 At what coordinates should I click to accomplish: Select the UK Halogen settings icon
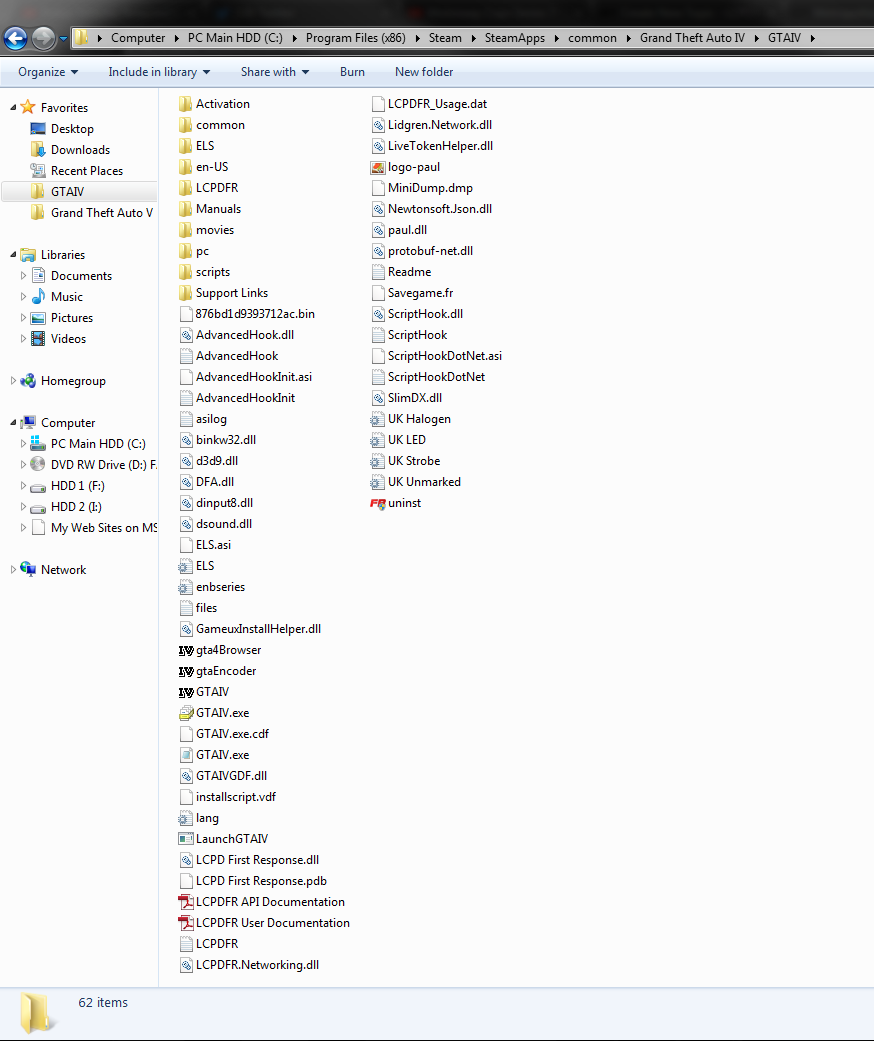click(x=377, y=420)
